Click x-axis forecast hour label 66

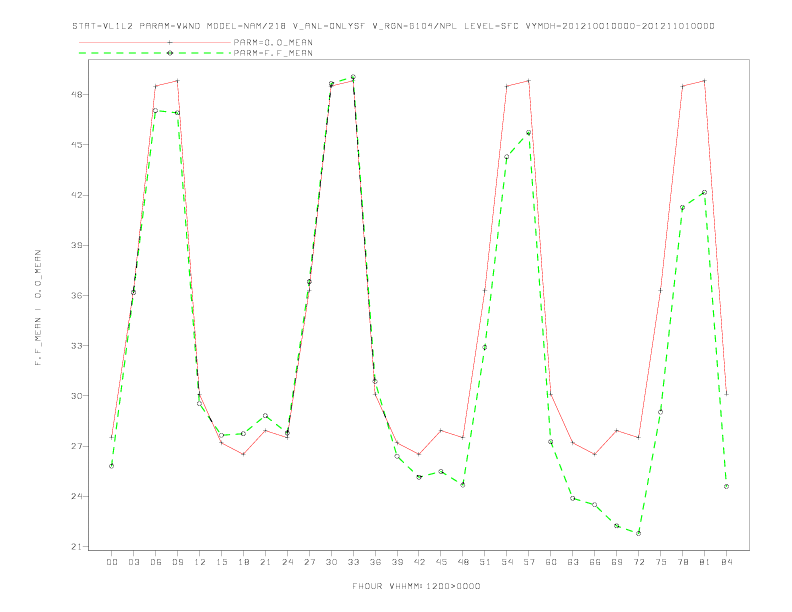(x=595, y=562)
